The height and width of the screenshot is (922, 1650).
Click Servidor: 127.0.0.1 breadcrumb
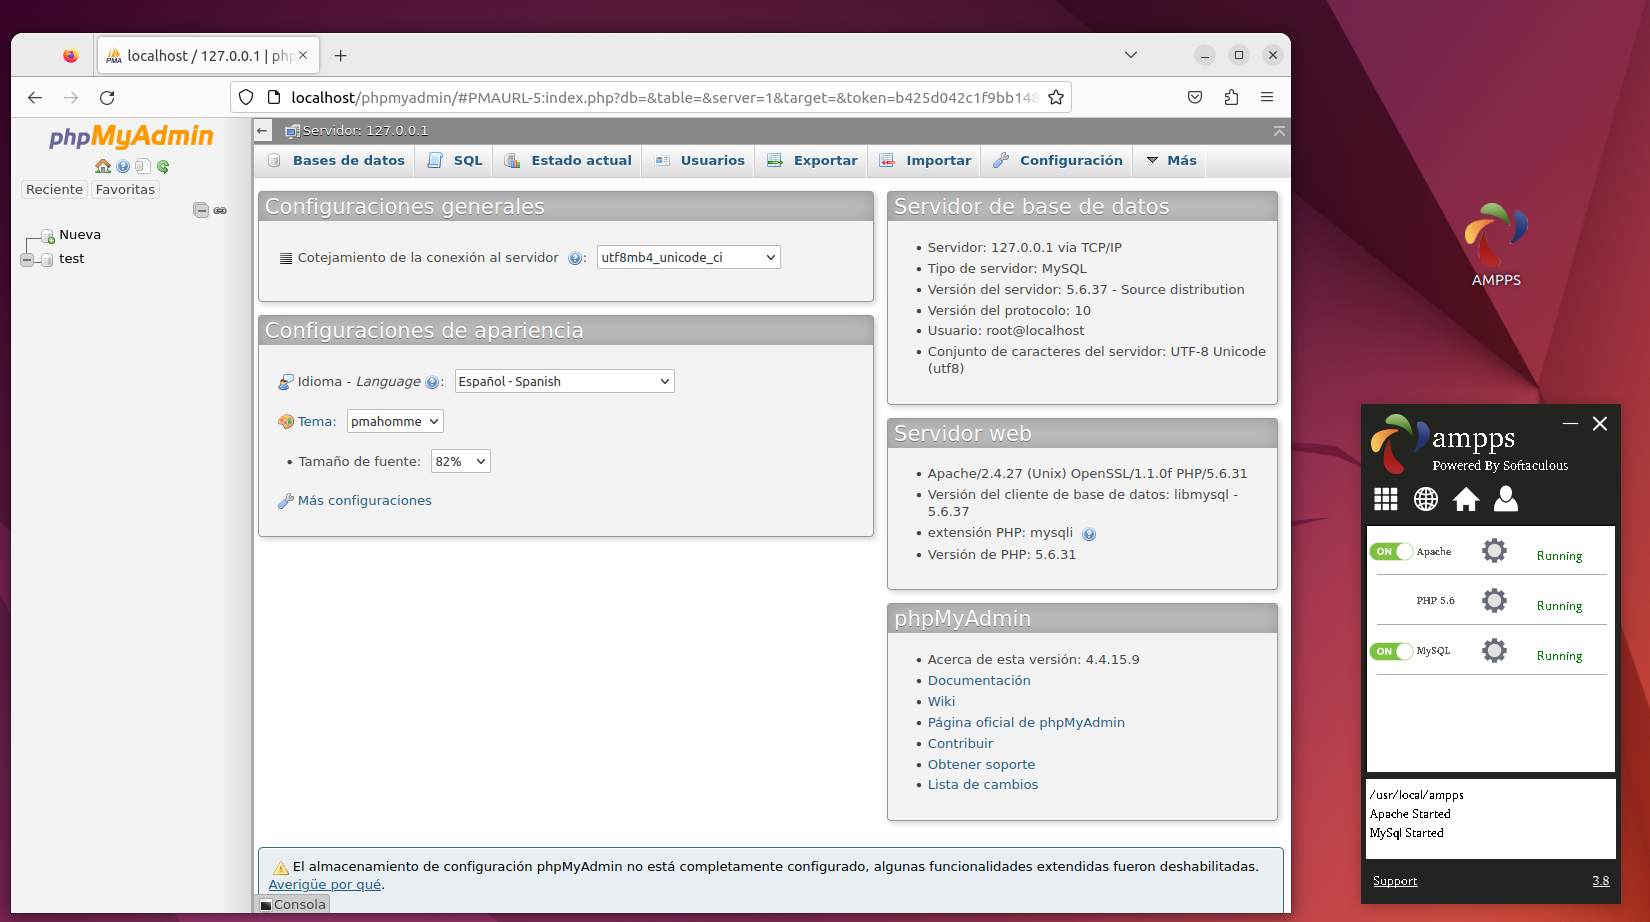(365, 130)
